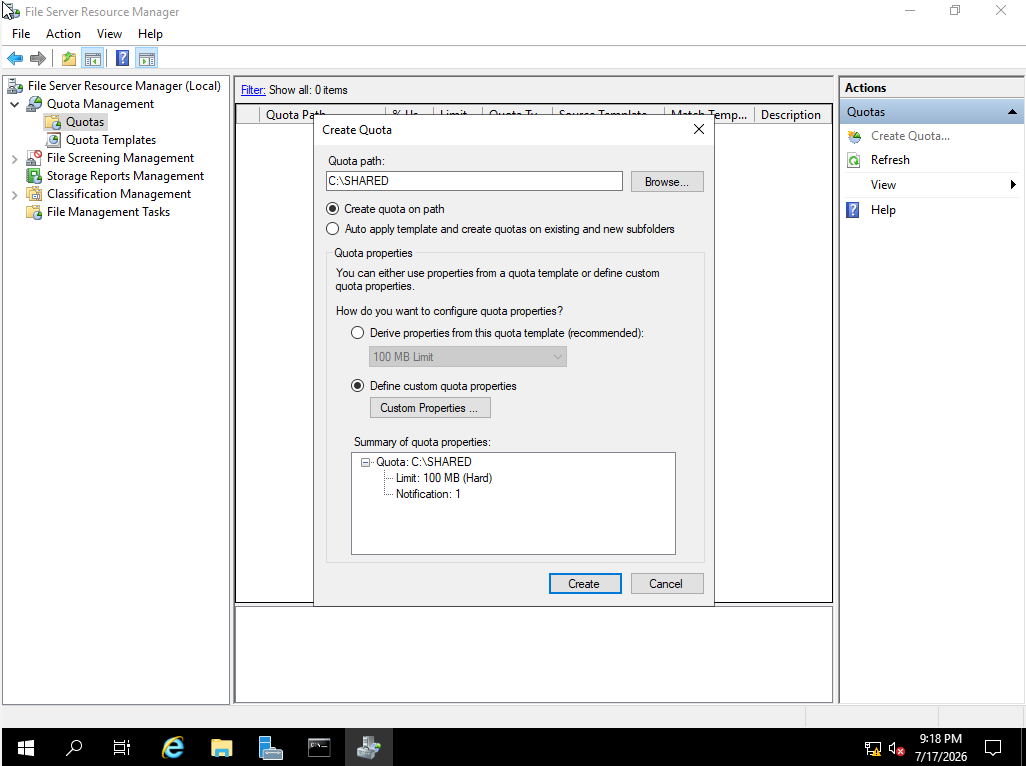Click the Custom Properties ... button
1026x766 pixels.
tap(430, 408)
